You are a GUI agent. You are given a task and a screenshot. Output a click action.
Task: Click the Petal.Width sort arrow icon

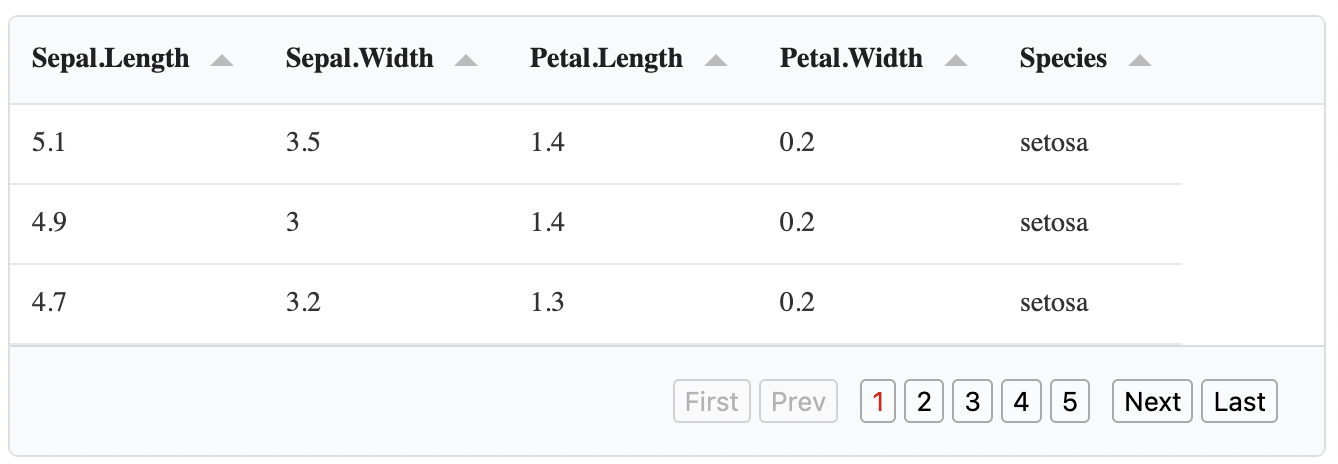(956, 62)
